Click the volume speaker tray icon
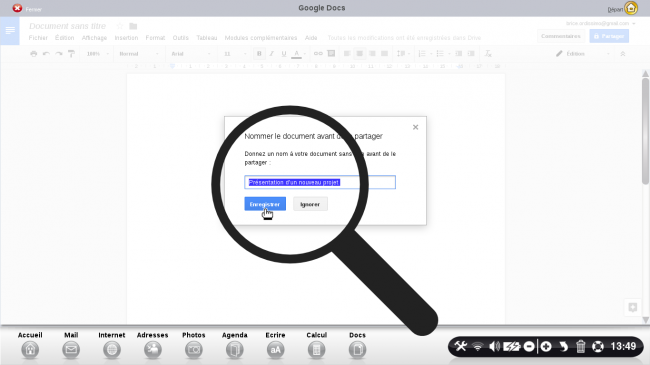This screenshot has height=365, width=650. pos(495,346)
